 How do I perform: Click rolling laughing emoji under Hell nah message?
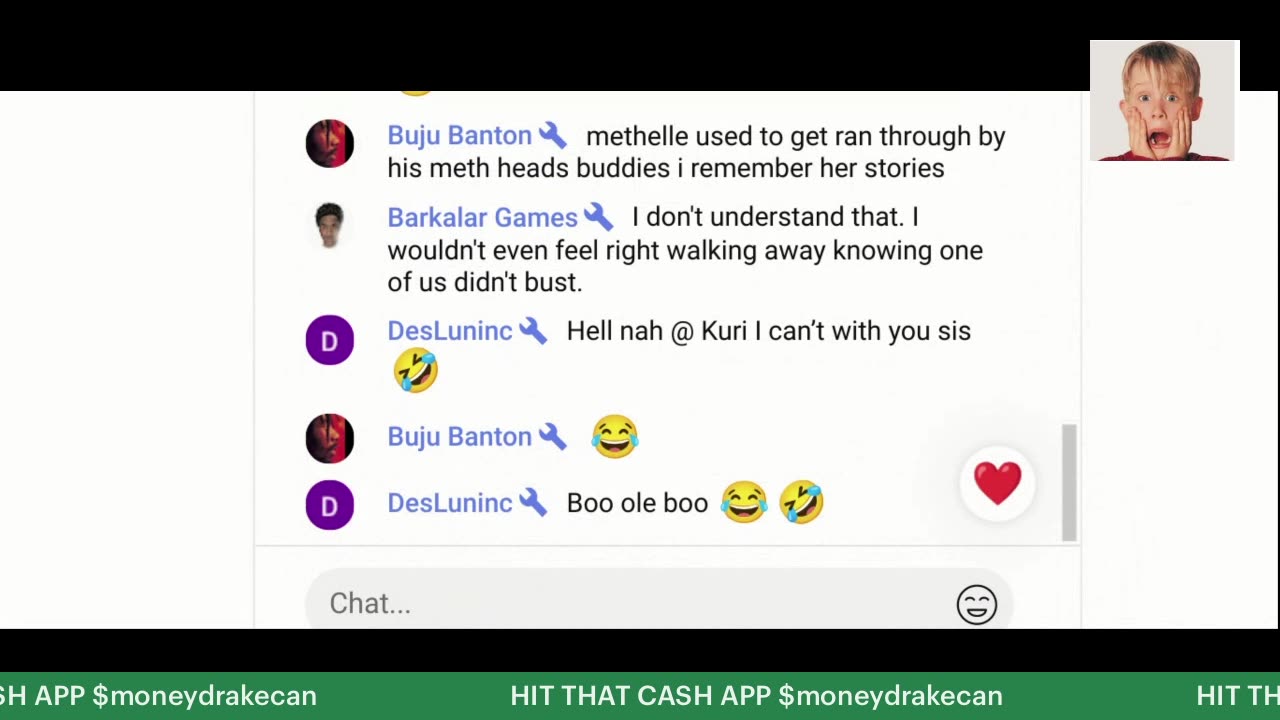[x=416, y=370]
